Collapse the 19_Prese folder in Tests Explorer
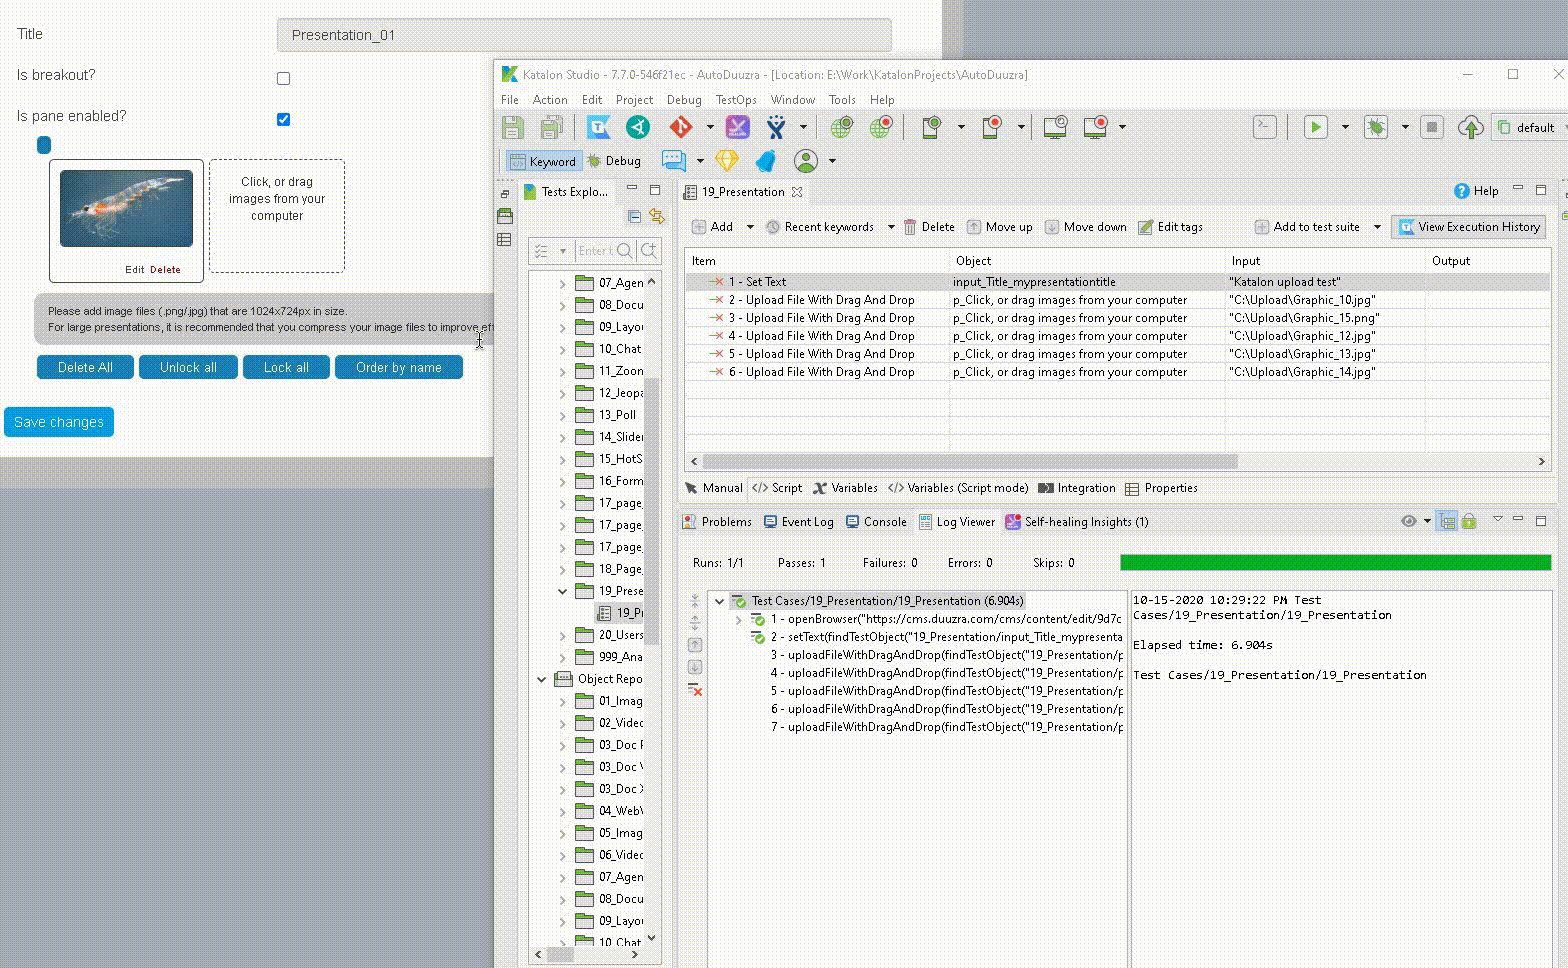Image resolution: width=1568 pixels, height=968 pixels. 563,591
